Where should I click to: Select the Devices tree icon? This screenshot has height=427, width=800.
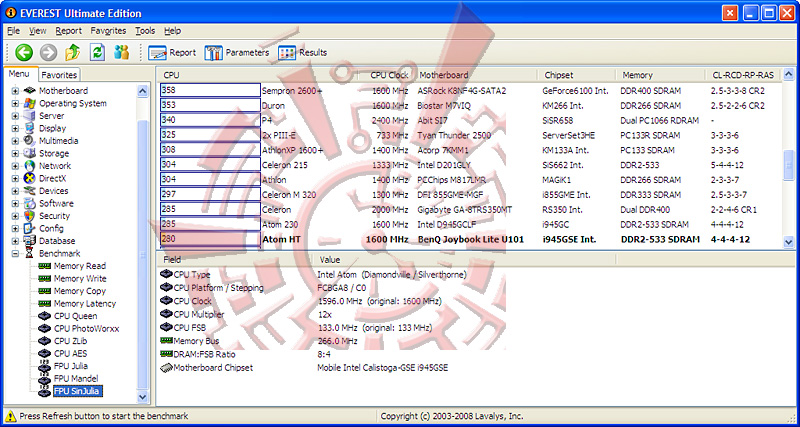click(30, 191)
